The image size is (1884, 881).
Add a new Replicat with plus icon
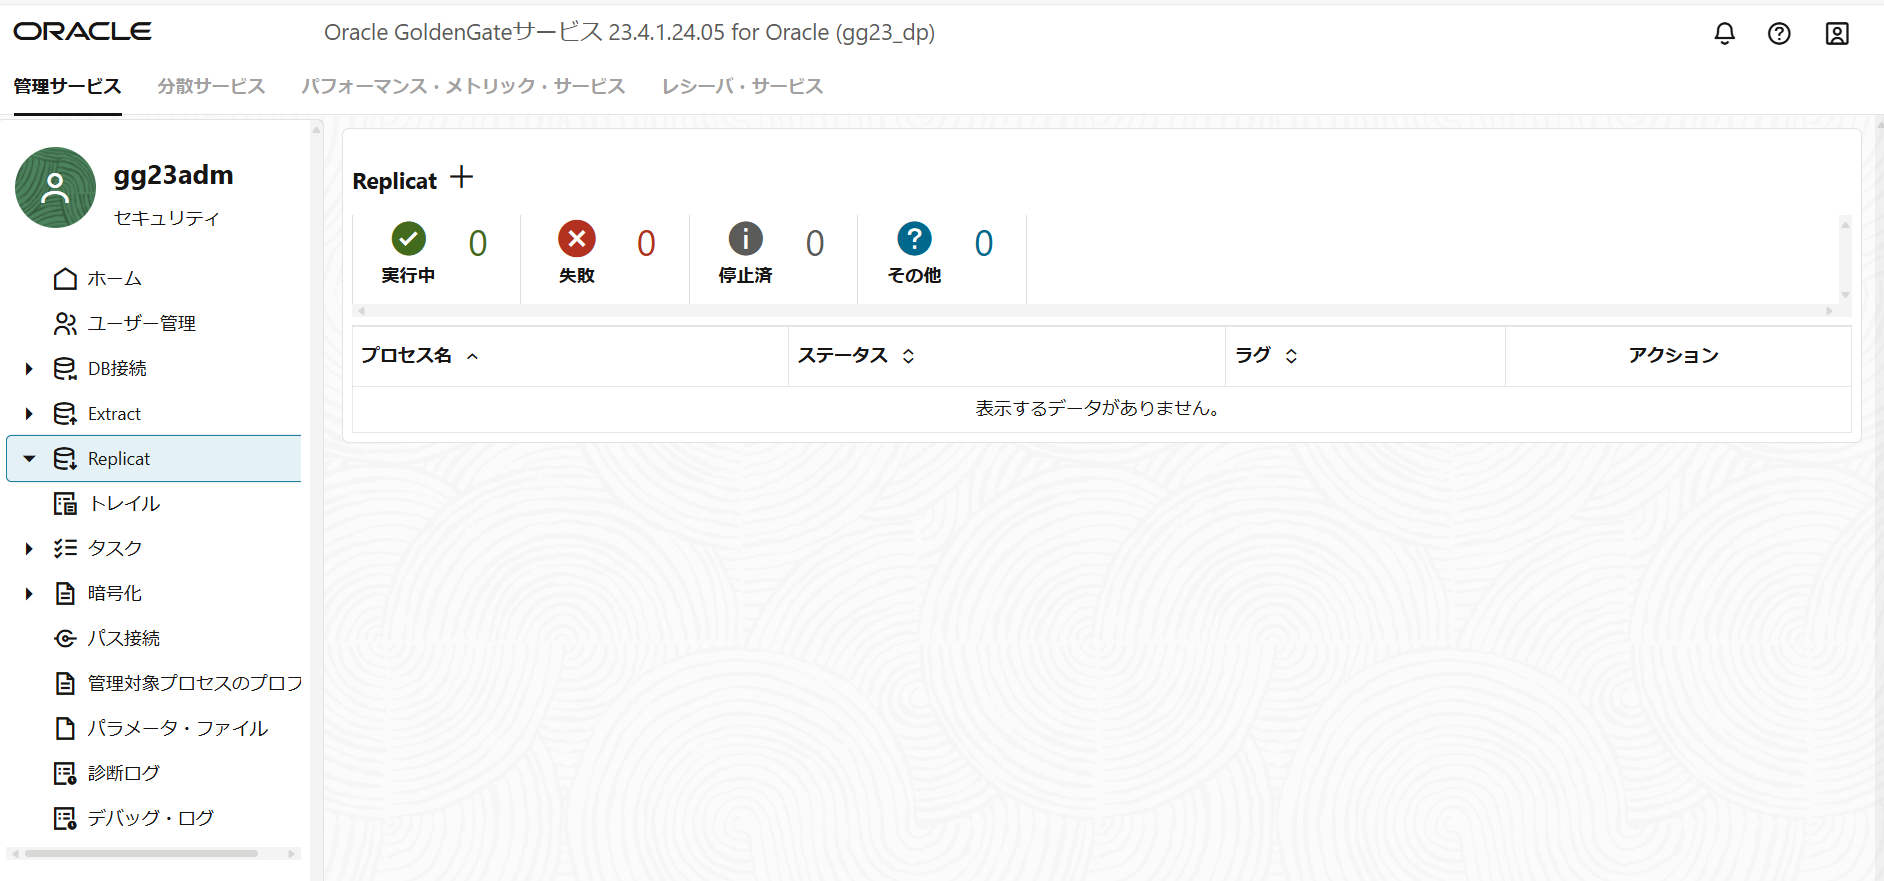(461, 178)
